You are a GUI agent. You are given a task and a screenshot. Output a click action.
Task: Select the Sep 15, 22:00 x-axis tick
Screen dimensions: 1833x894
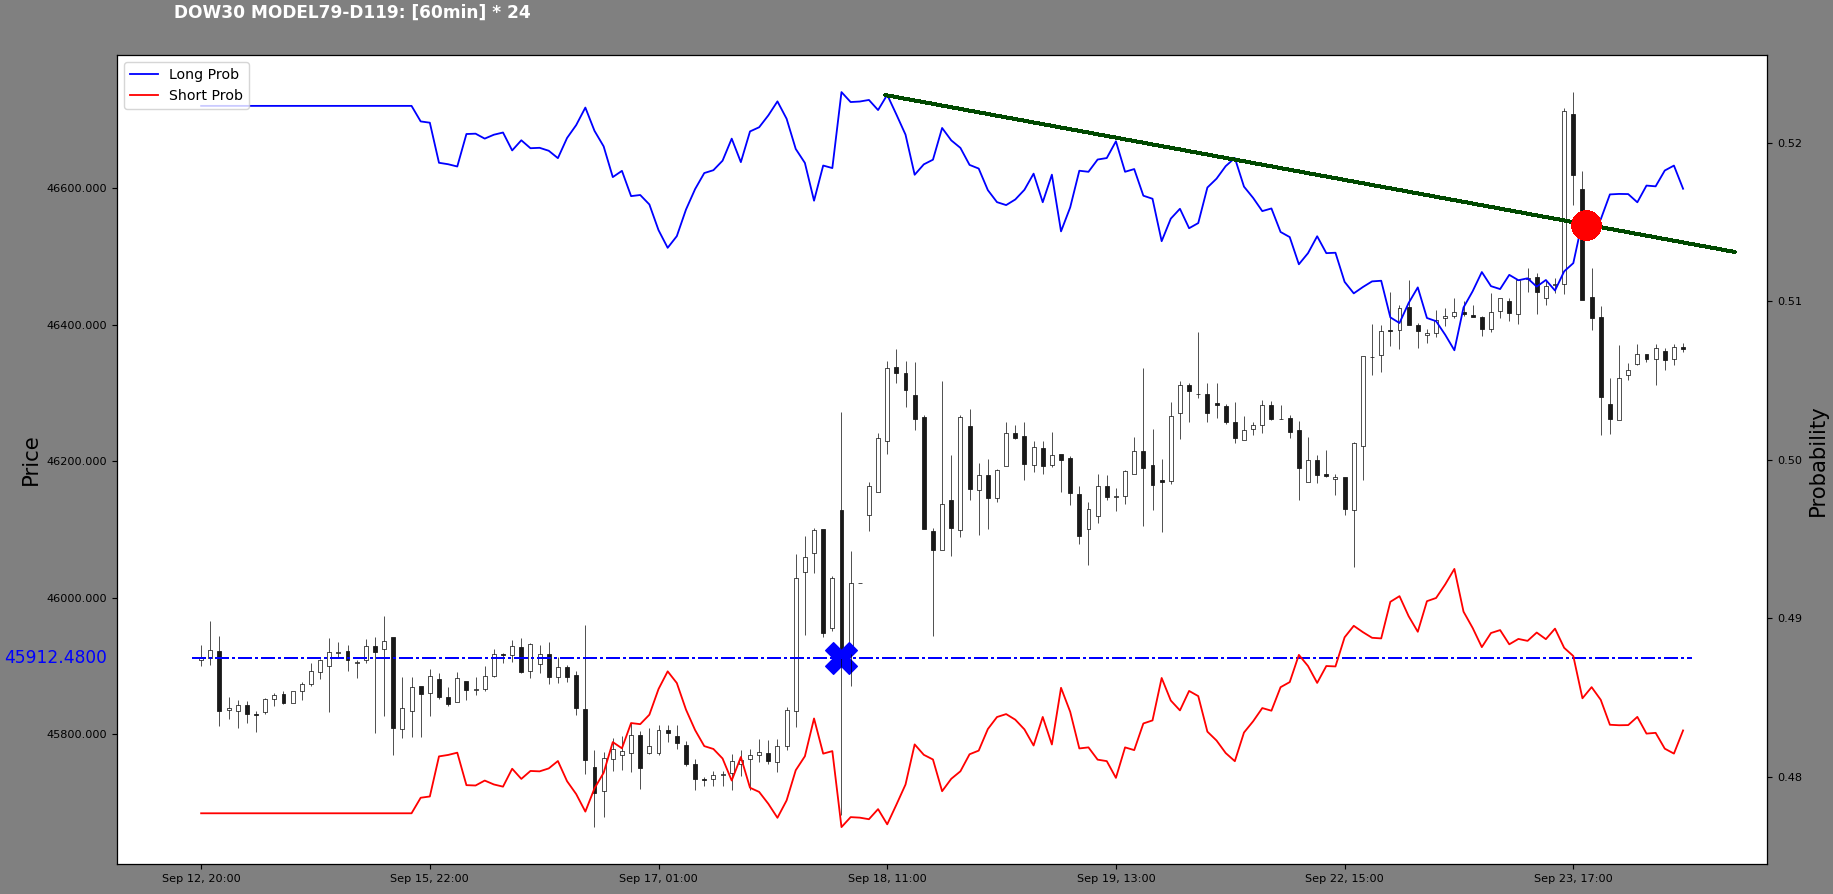coord(429,879)
